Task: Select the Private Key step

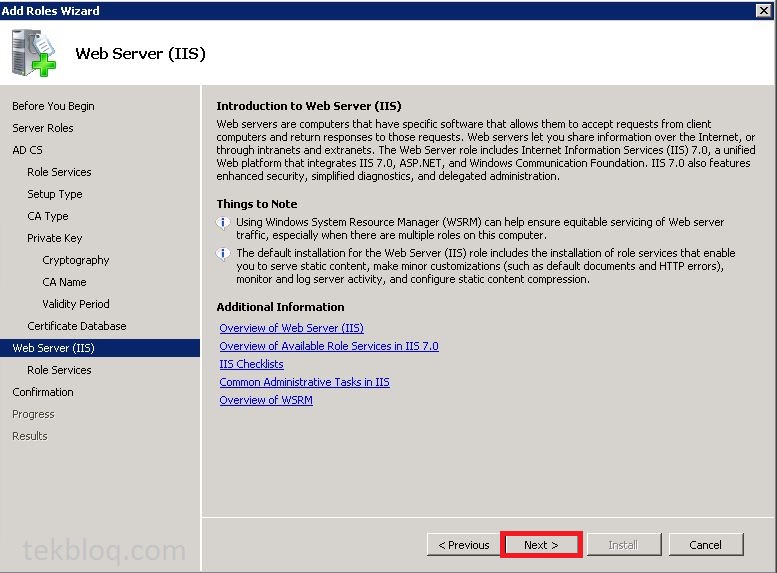Action: coord(55,238)
